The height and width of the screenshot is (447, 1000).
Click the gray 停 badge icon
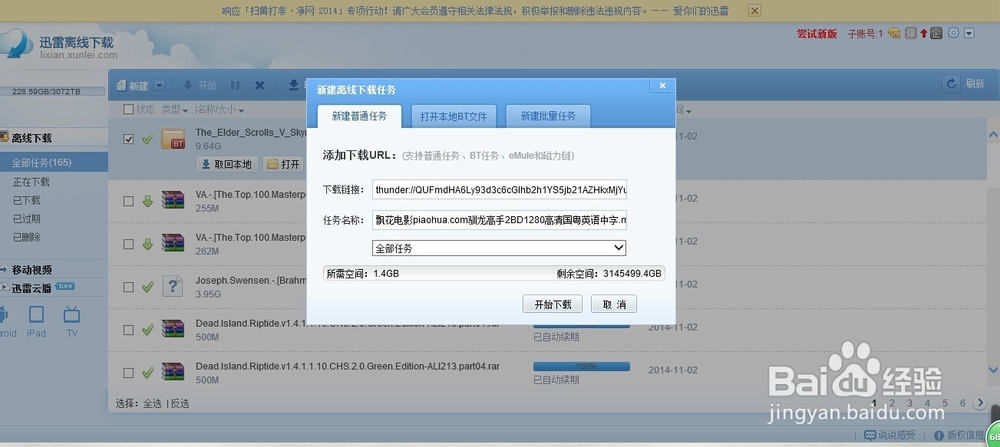coord(911,33)
